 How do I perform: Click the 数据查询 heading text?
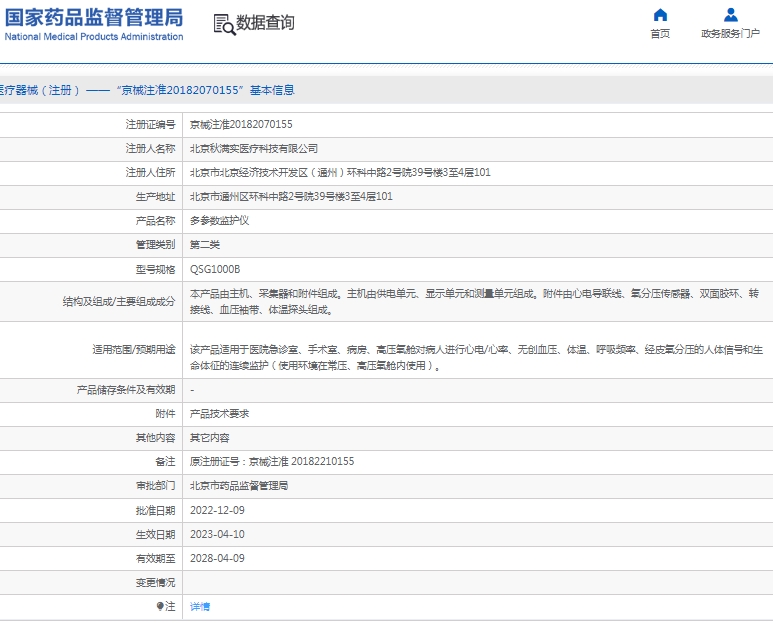pyautogui.click(x=265, y=23)
